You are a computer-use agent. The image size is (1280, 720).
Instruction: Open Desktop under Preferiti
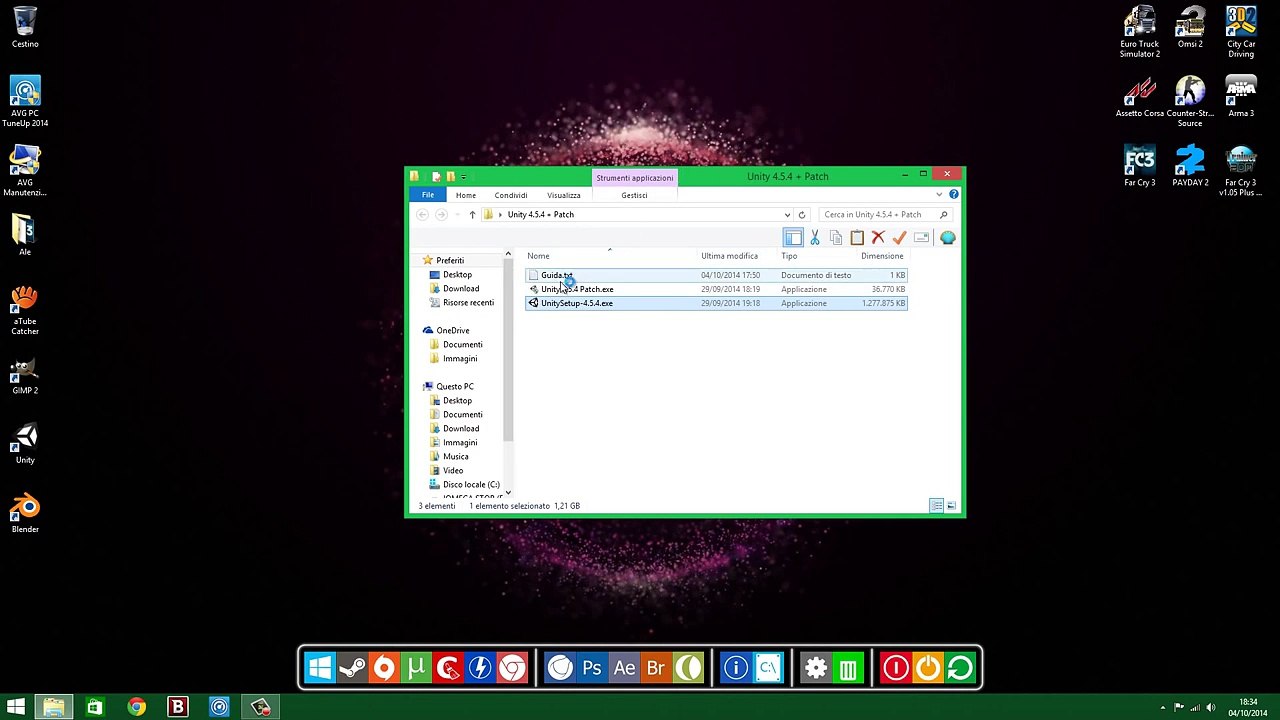click(x=457, y=275)
